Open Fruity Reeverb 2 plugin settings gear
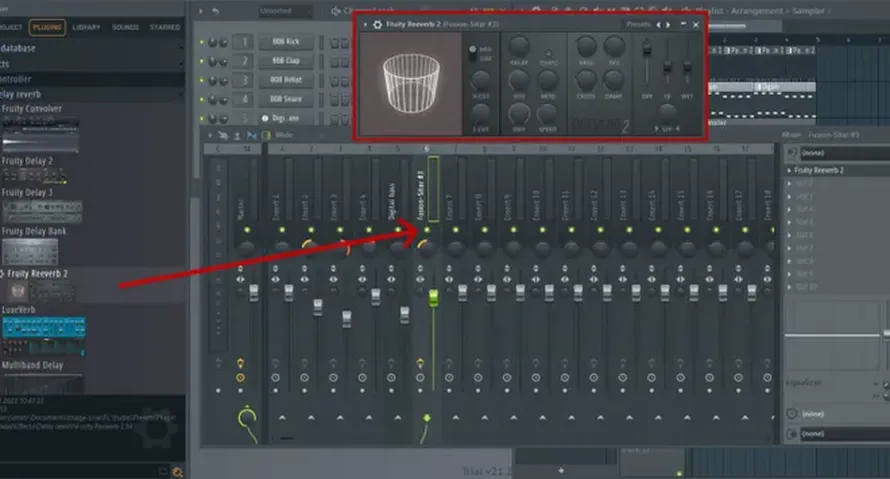The height and width of the screenshot is (479, 890). pos(377,24)
